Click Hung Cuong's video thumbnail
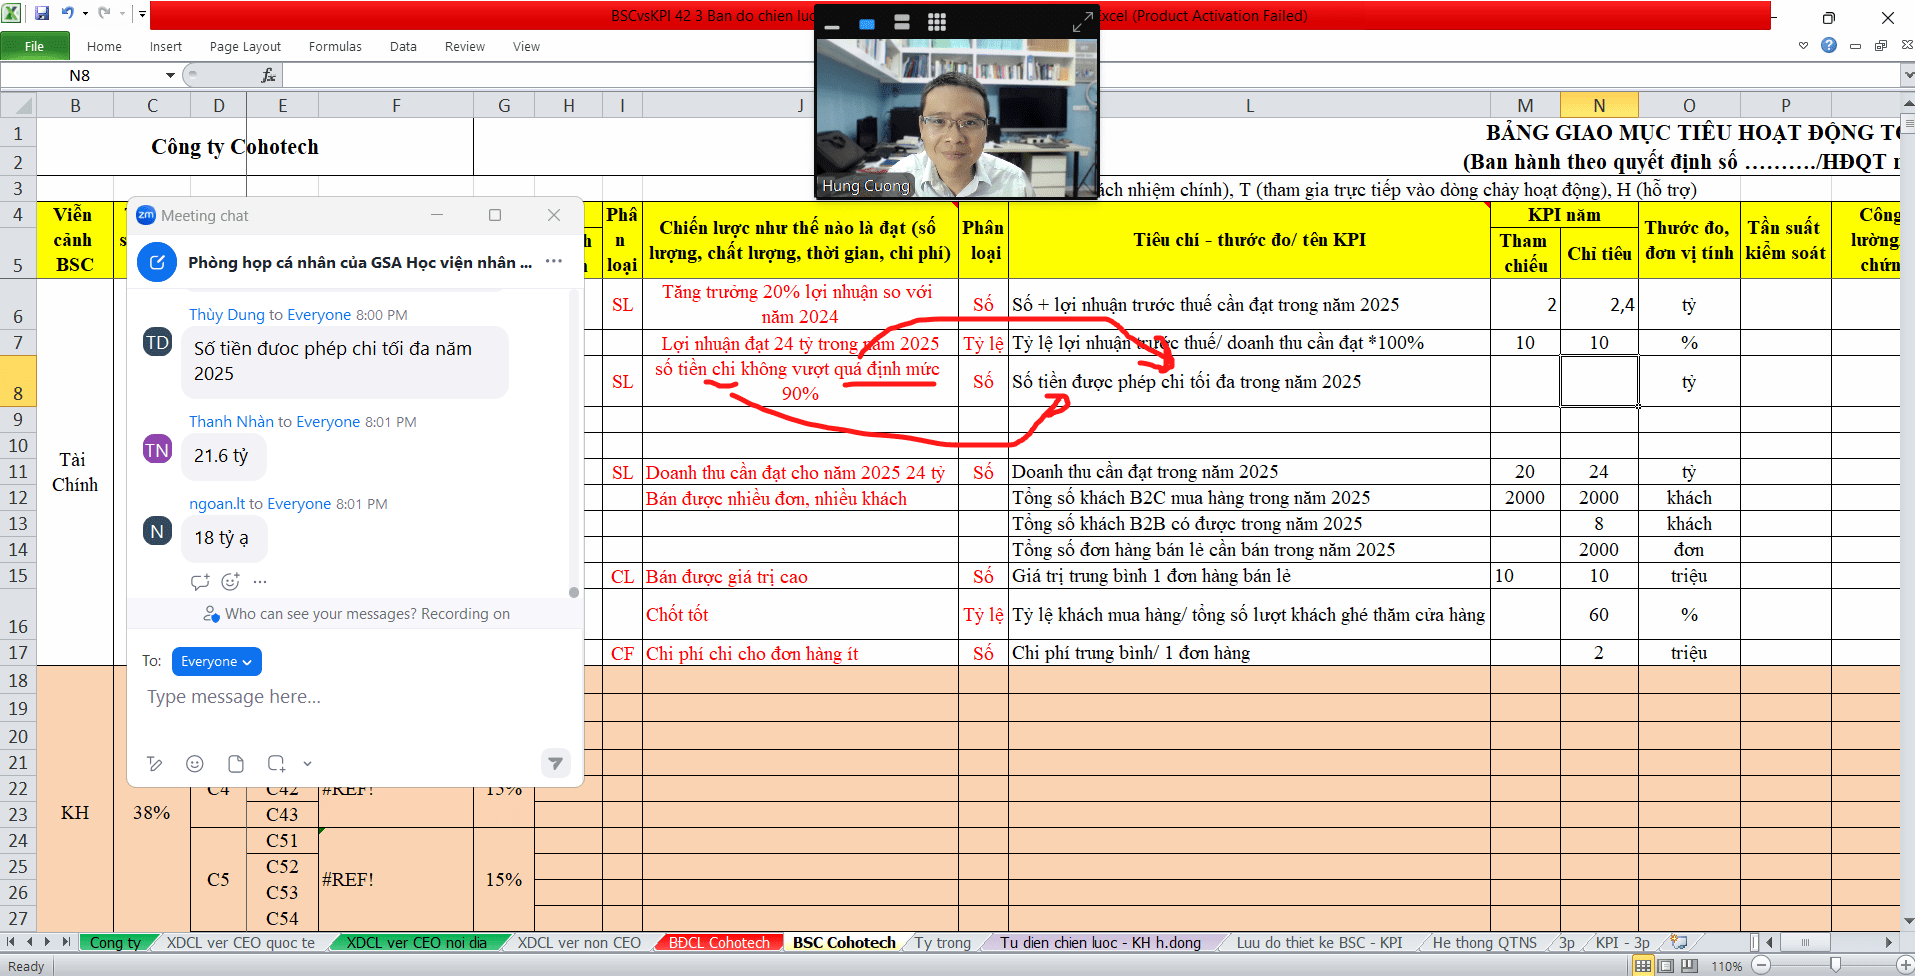1915x976 pixels. click(957, 118)
